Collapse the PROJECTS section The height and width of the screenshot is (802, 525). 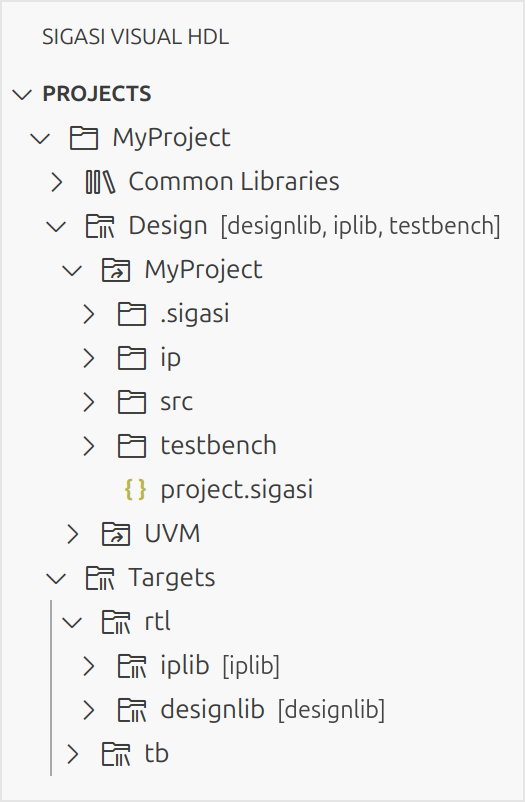(x=22, y=94)
